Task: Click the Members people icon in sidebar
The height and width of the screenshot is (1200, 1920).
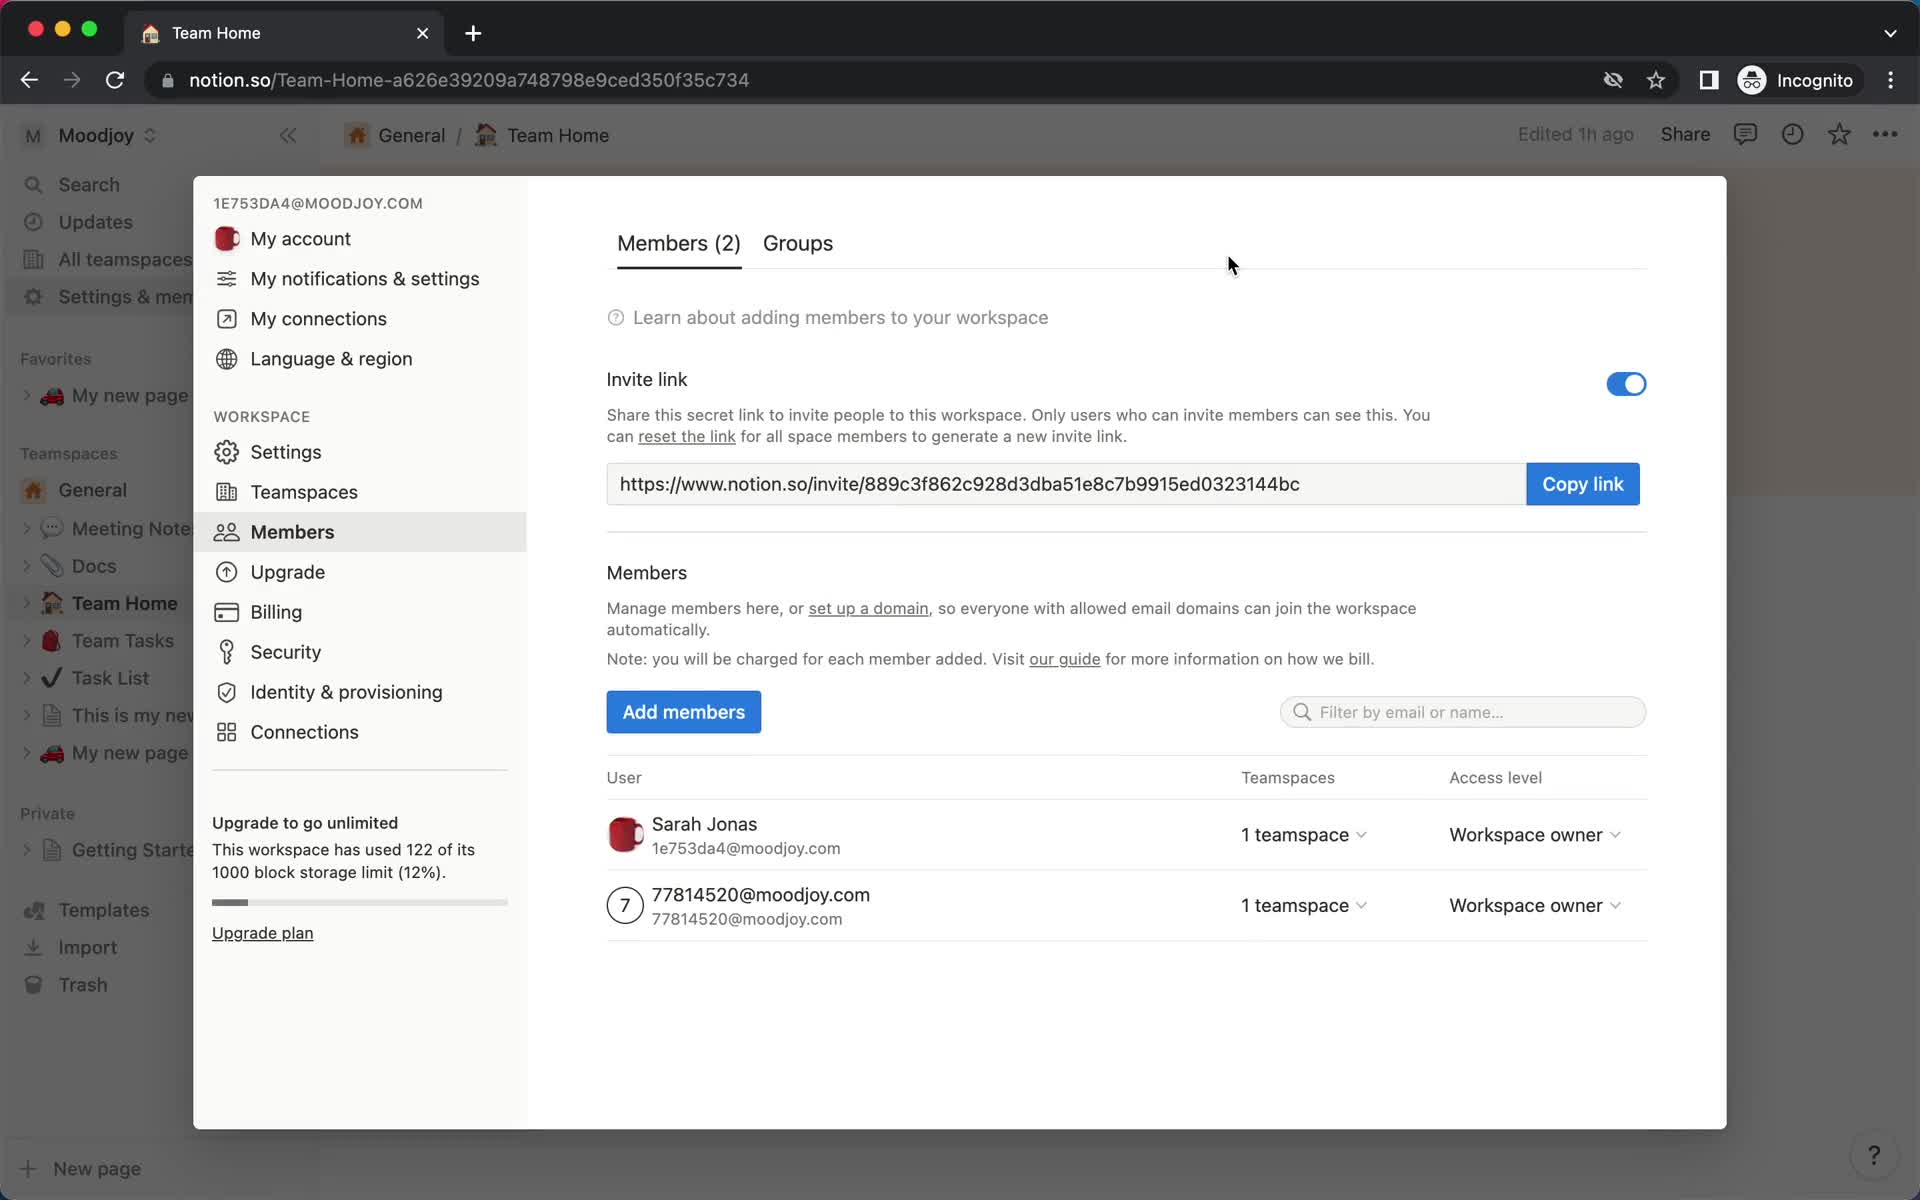Action: click(x=227, y=532)
